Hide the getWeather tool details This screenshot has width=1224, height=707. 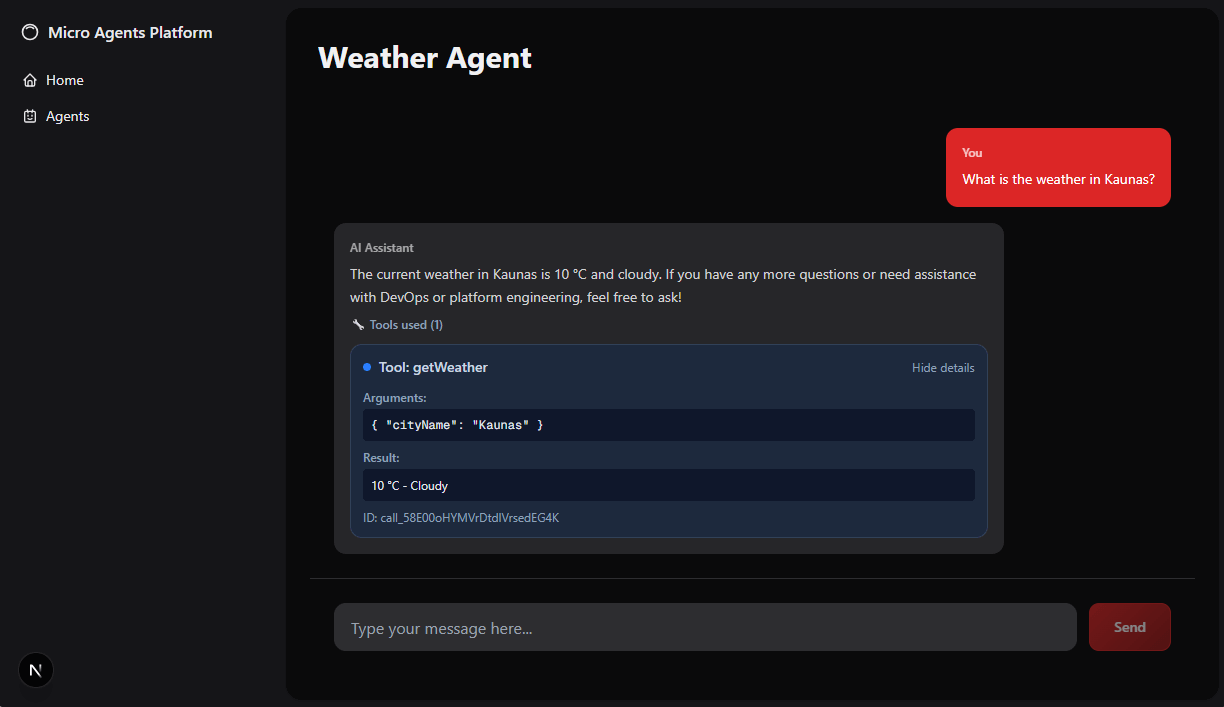coord(942,367)
